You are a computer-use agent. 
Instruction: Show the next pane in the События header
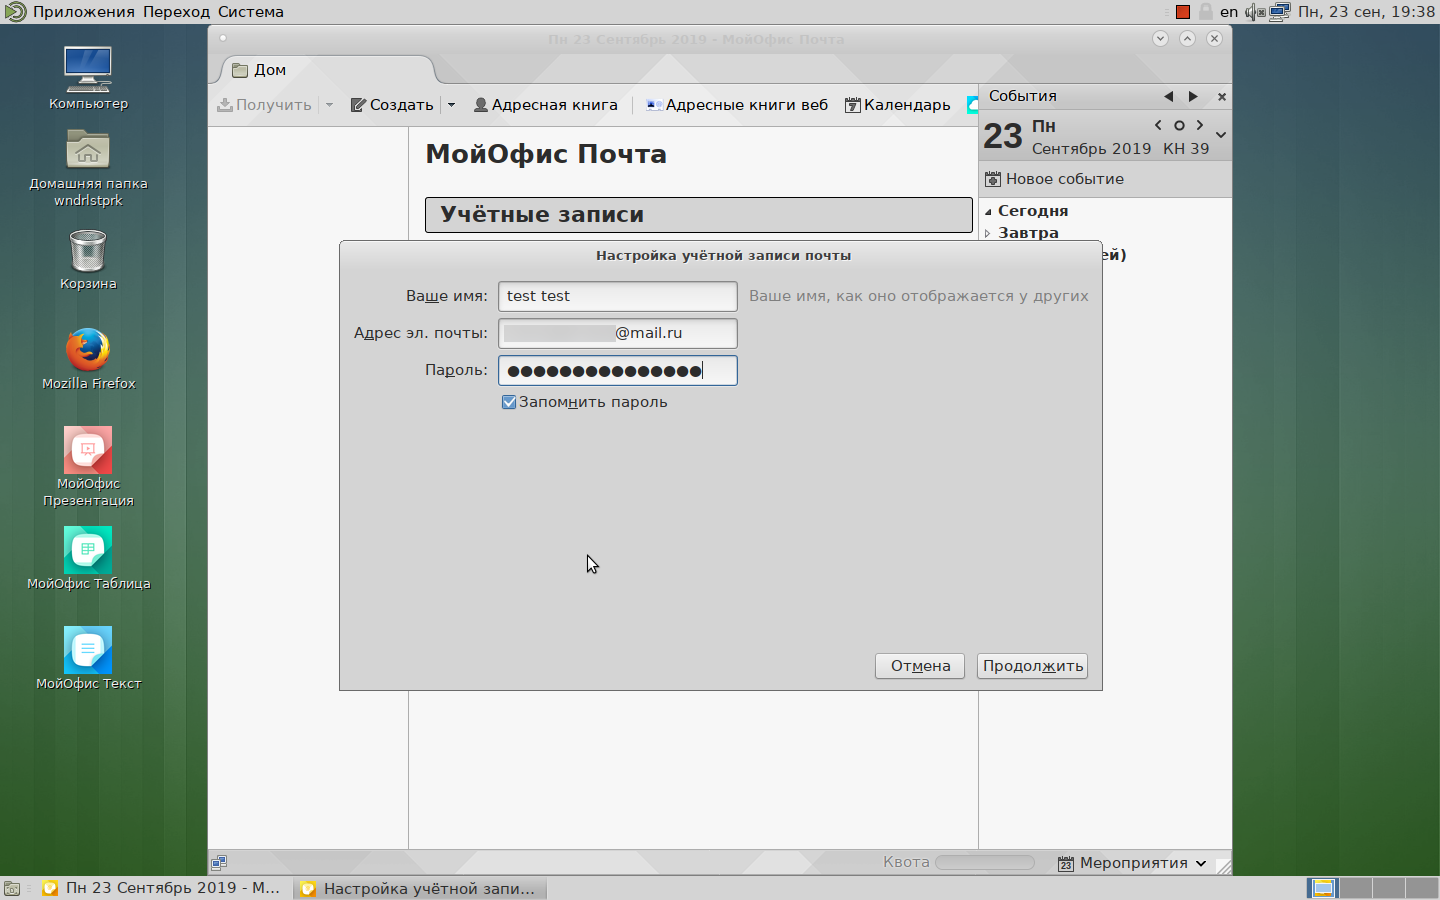click(x=1192, y=96)
